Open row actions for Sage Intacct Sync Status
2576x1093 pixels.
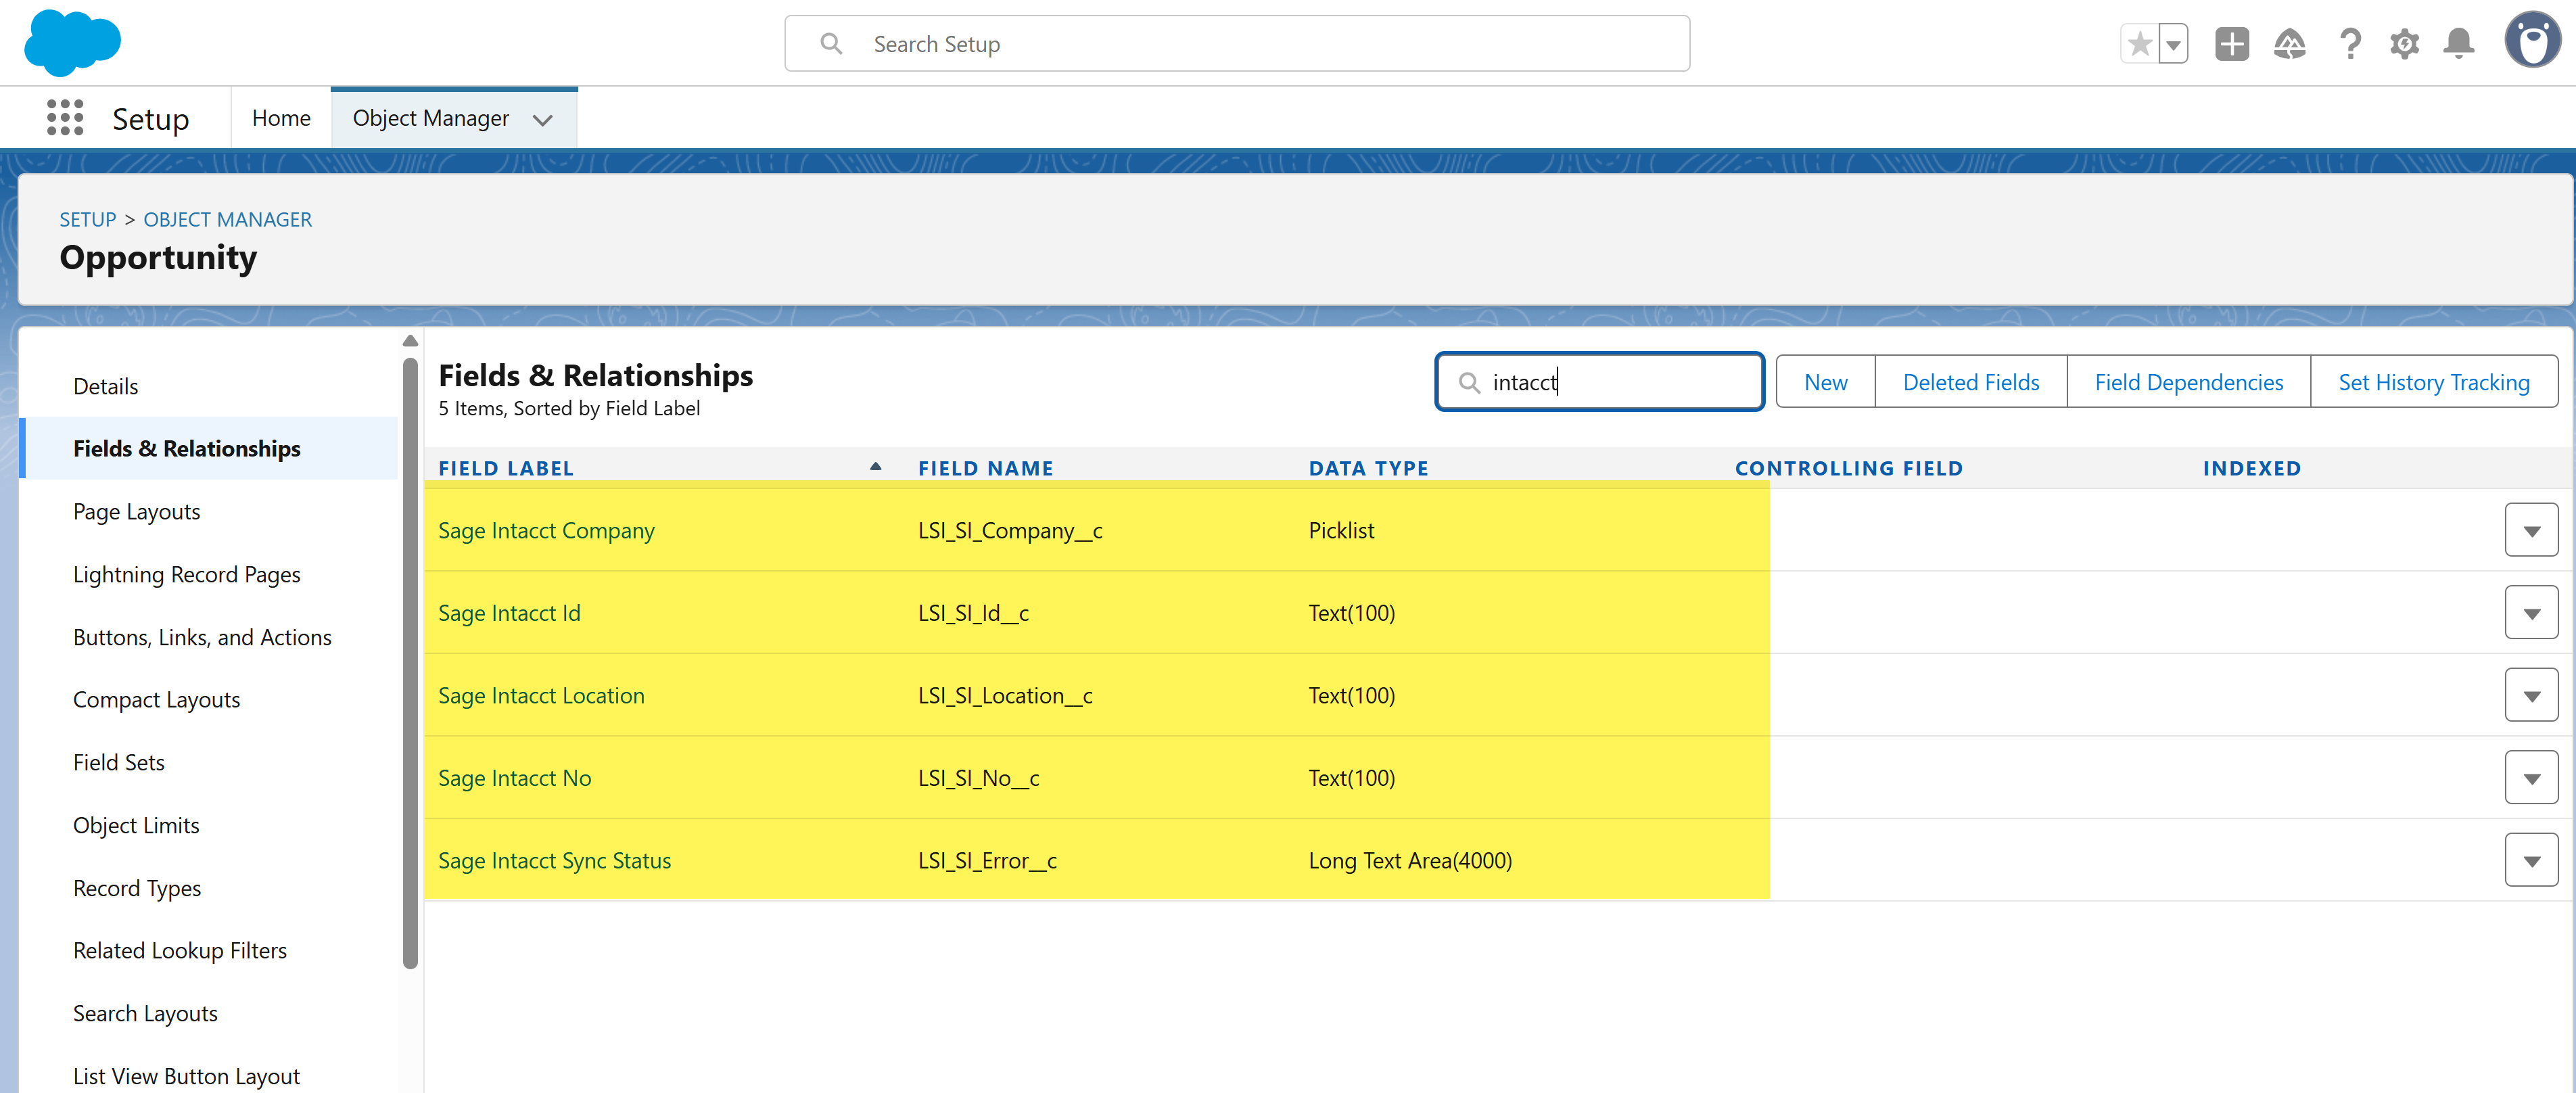[2531, 861]
